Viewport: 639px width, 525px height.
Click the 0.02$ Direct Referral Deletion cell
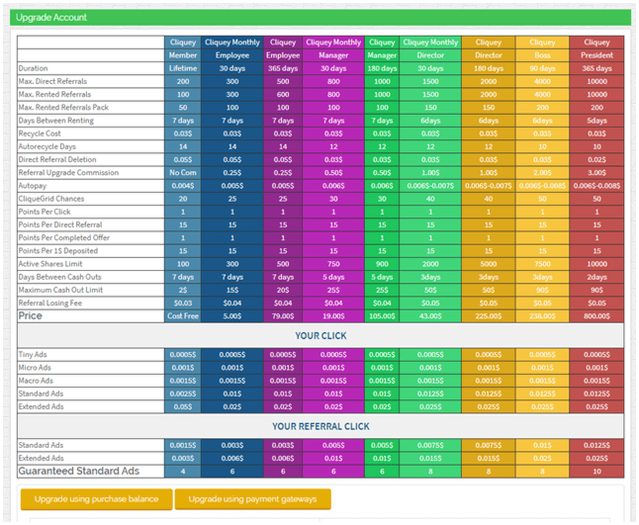click(x=597, y=159)
